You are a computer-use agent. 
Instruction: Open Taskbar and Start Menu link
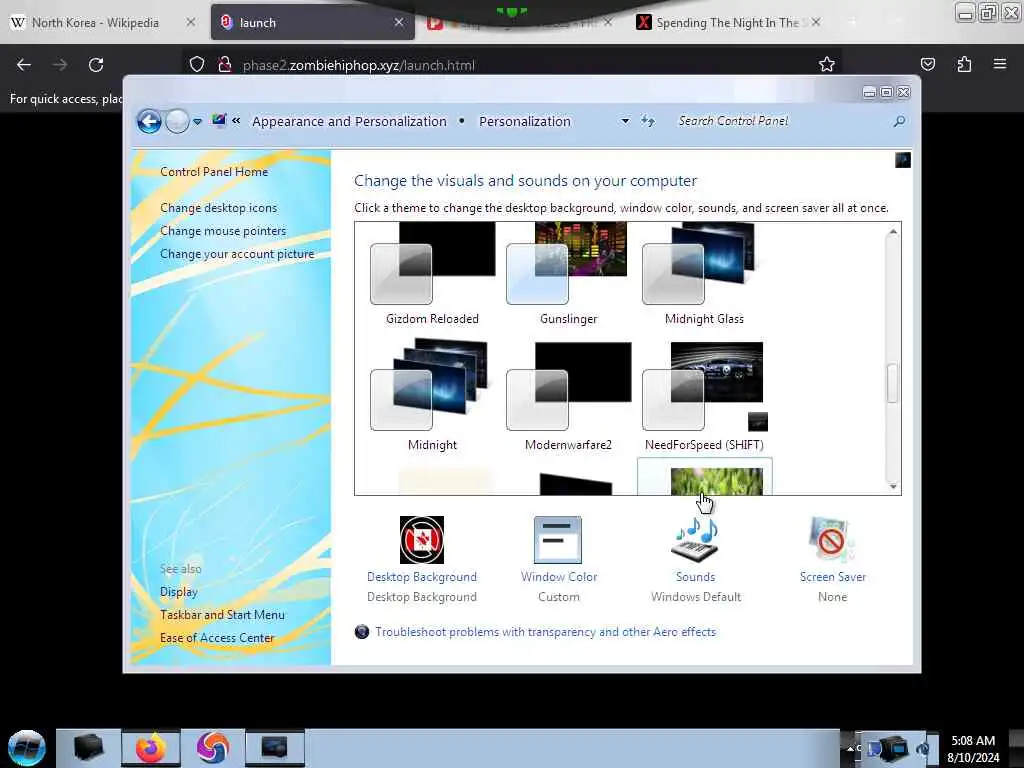(222, 615)
